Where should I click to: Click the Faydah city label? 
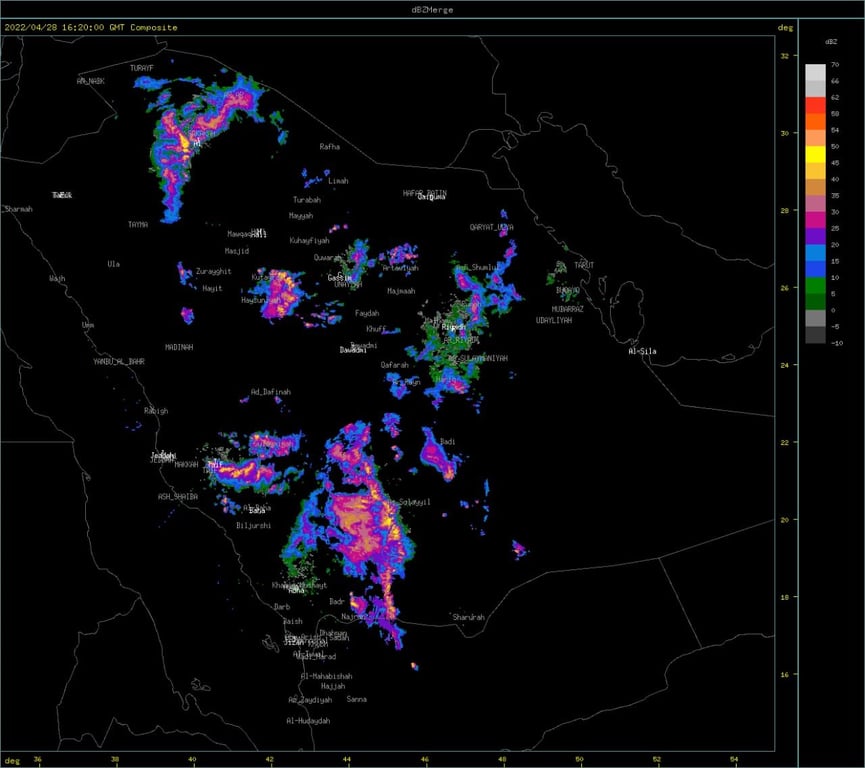pos(367,313)
